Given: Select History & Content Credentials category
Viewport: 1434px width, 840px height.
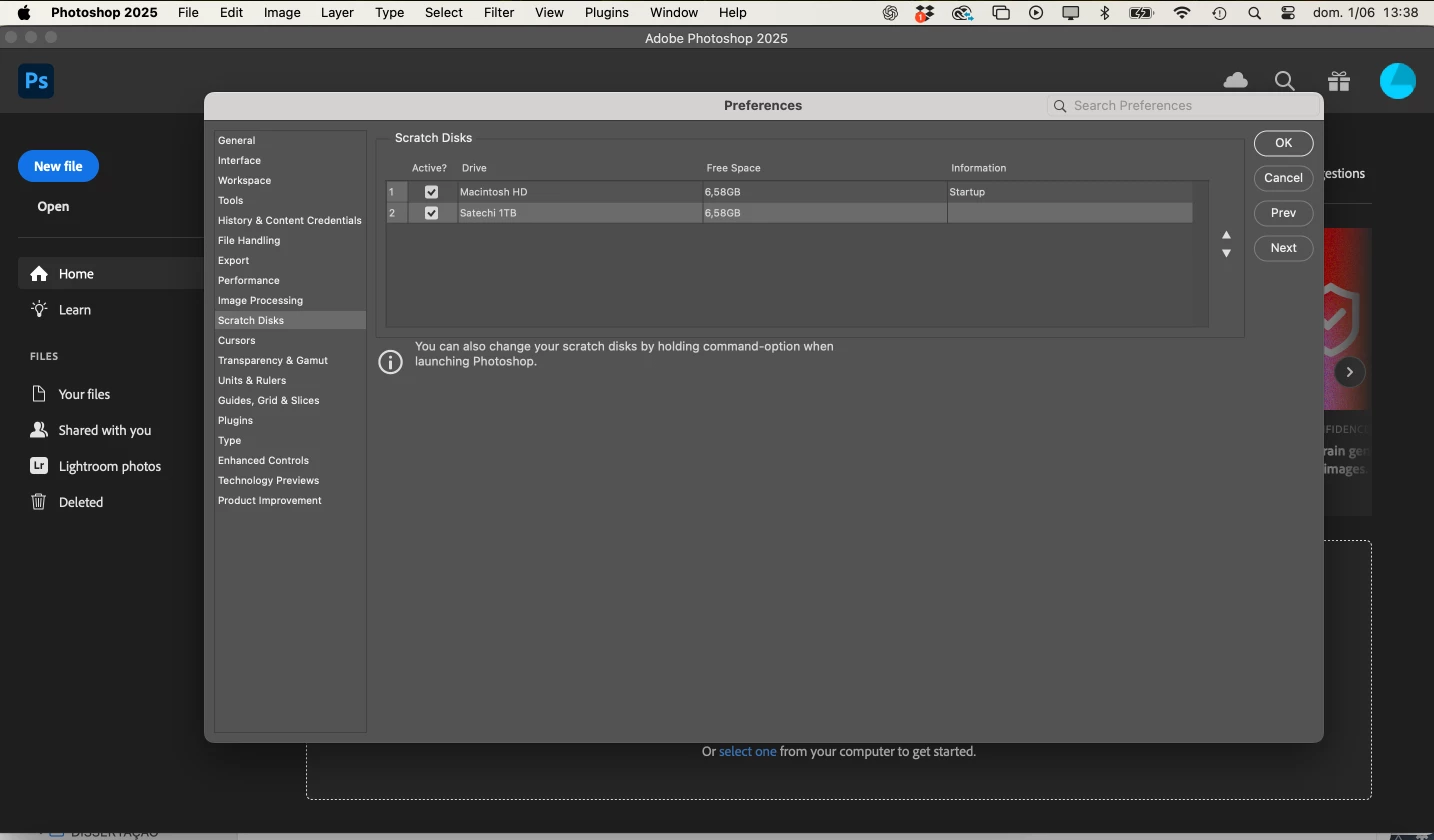Looking at the screenshot, I should (x=290, y=220).
